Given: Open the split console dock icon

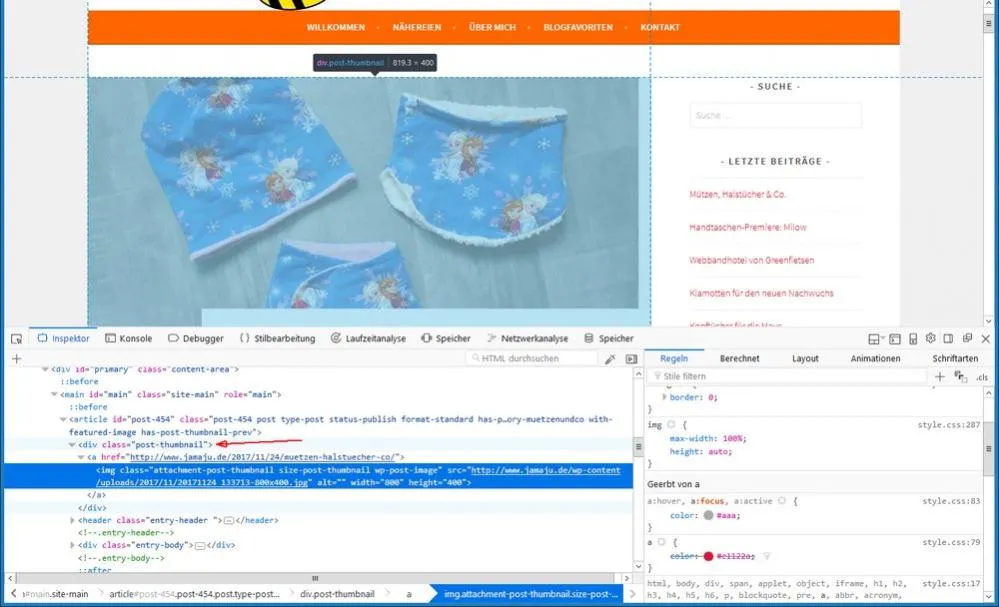Looking at the screenshot, I should point(875,339).
